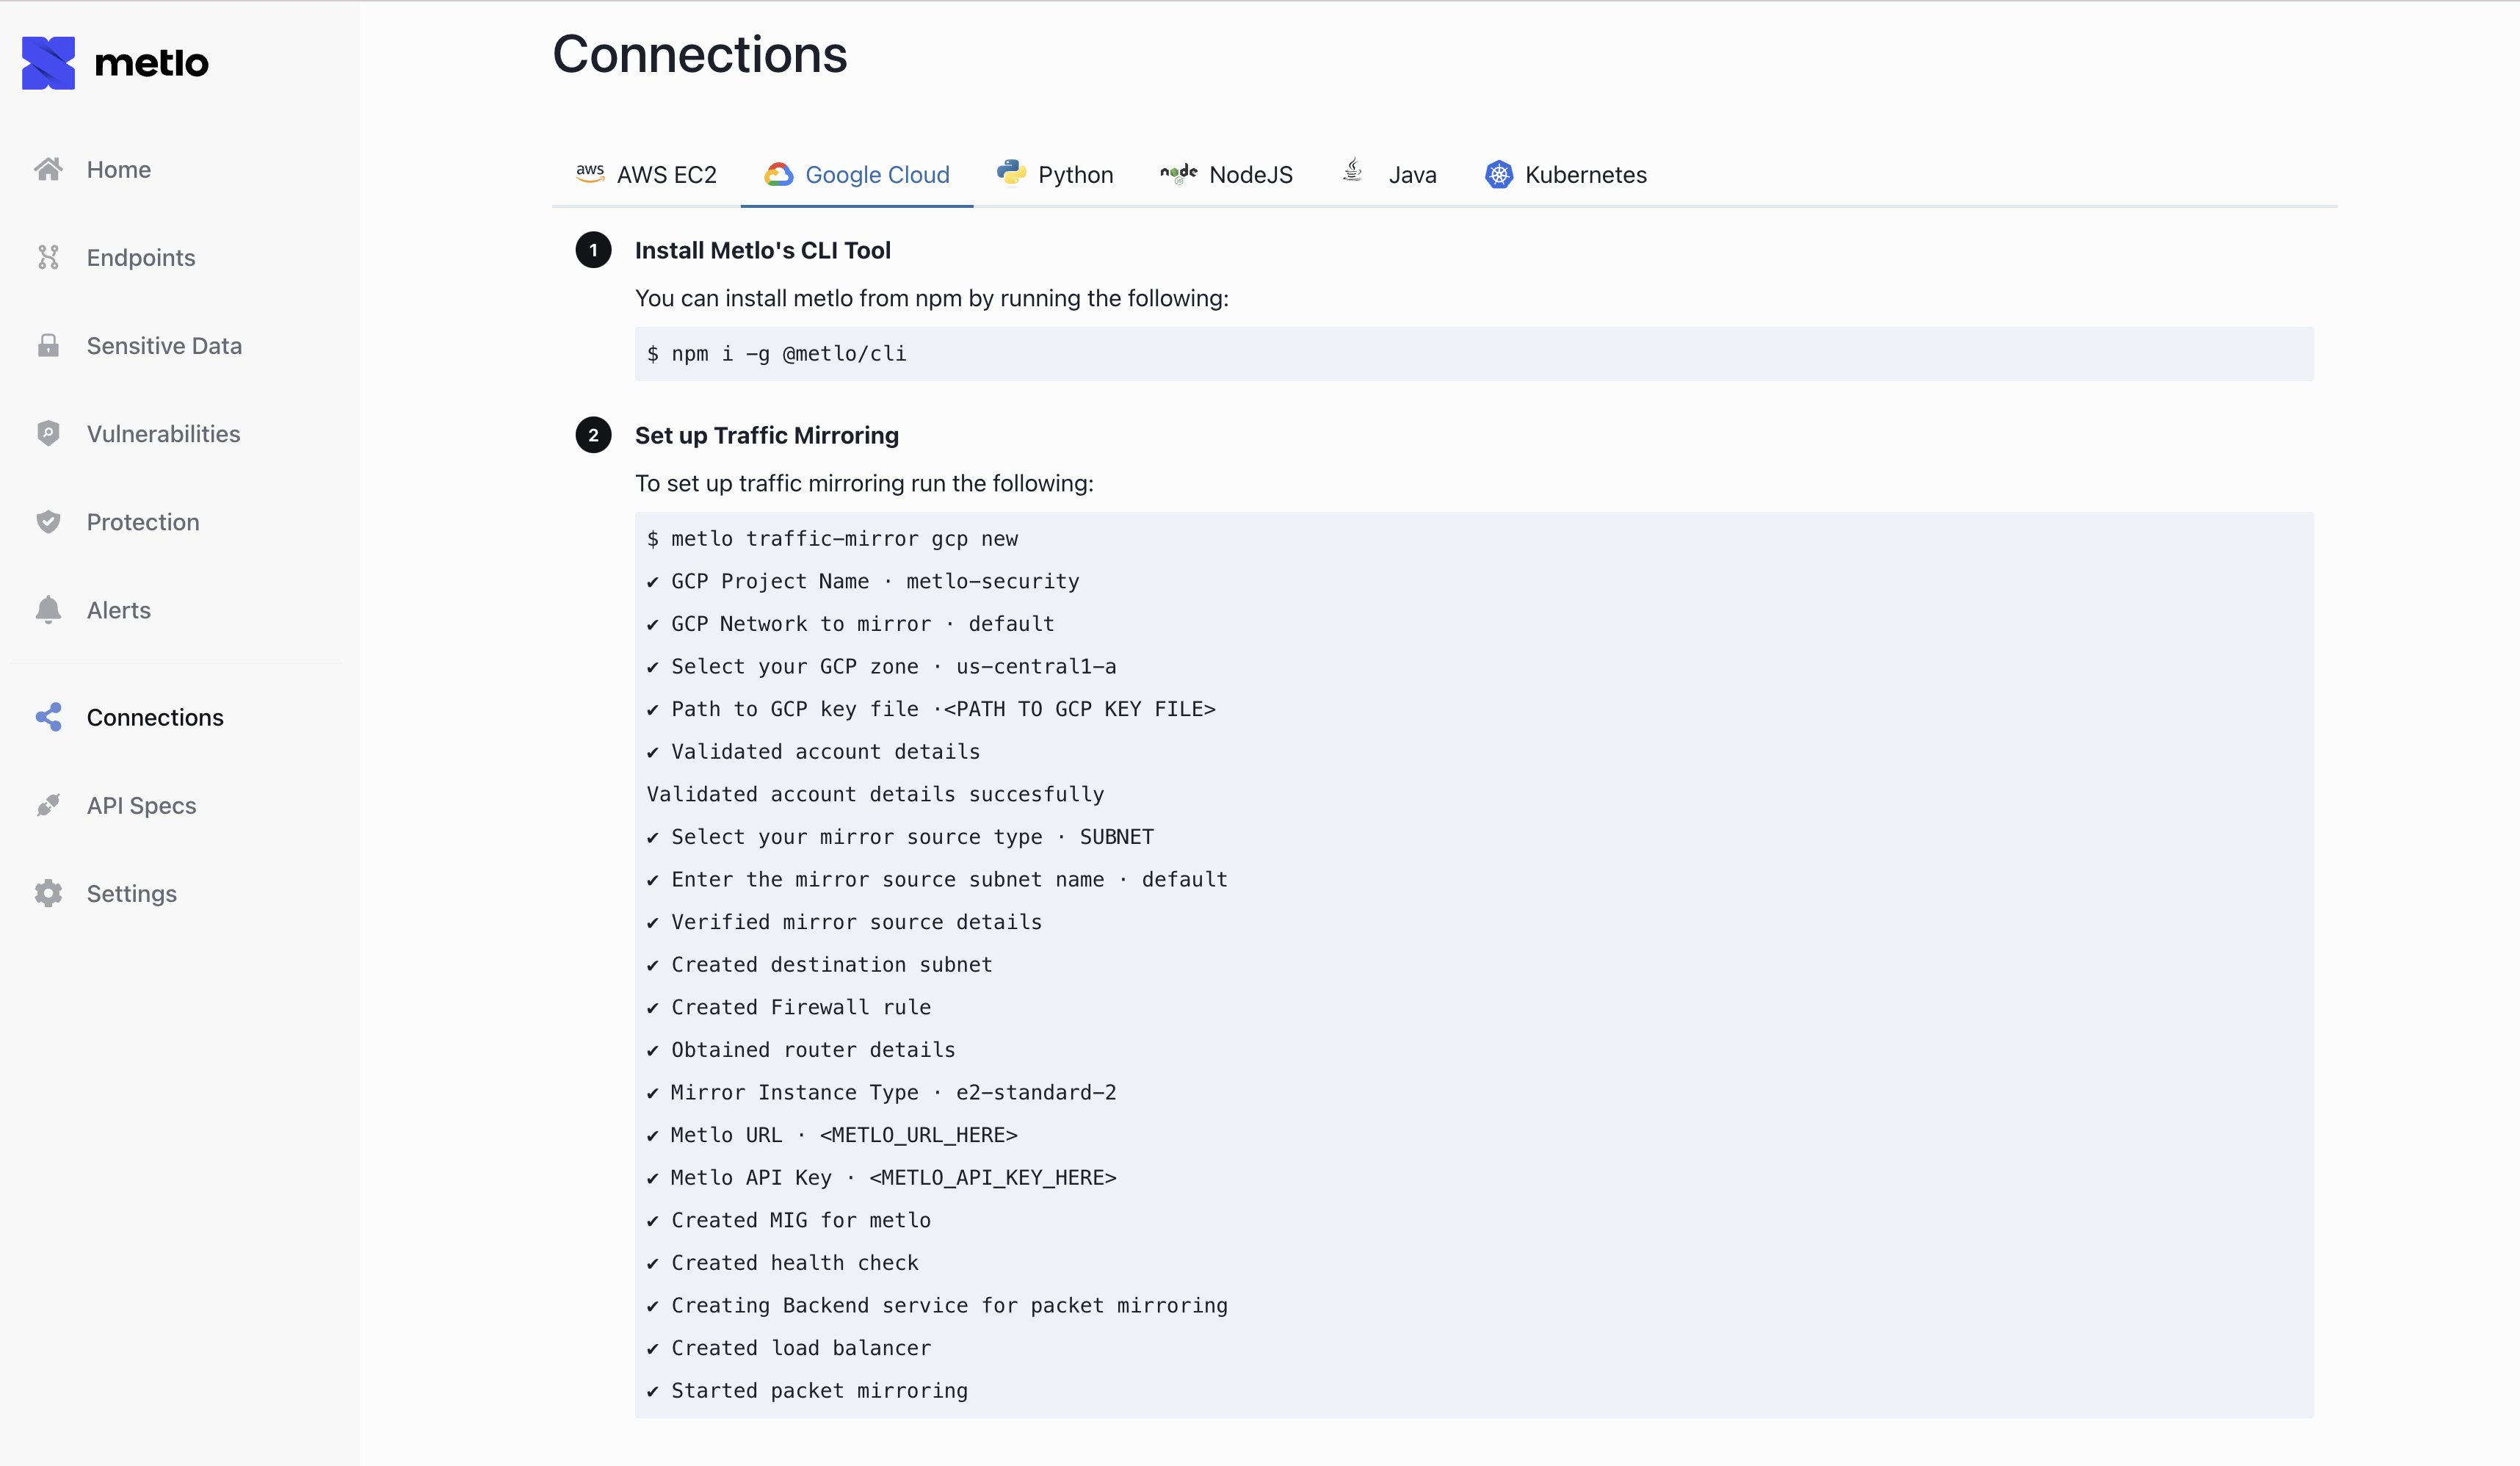2520x1466 pixels.
Task: Click 'Install Metlo's CLI Tool' heading
Action: (763, 250)
